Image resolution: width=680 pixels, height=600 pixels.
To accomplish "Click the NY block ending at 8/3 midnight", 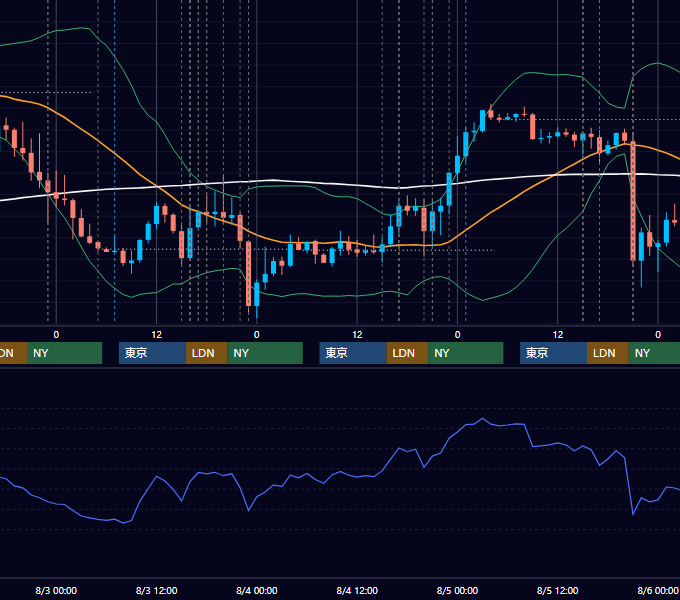I will pos(64,353).
